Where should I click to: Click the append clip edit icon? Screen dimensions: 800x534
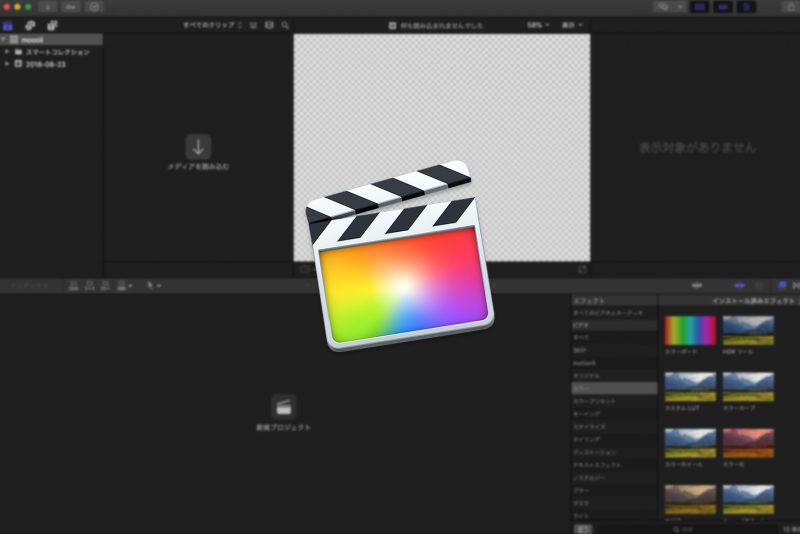(x=105, y=286)
